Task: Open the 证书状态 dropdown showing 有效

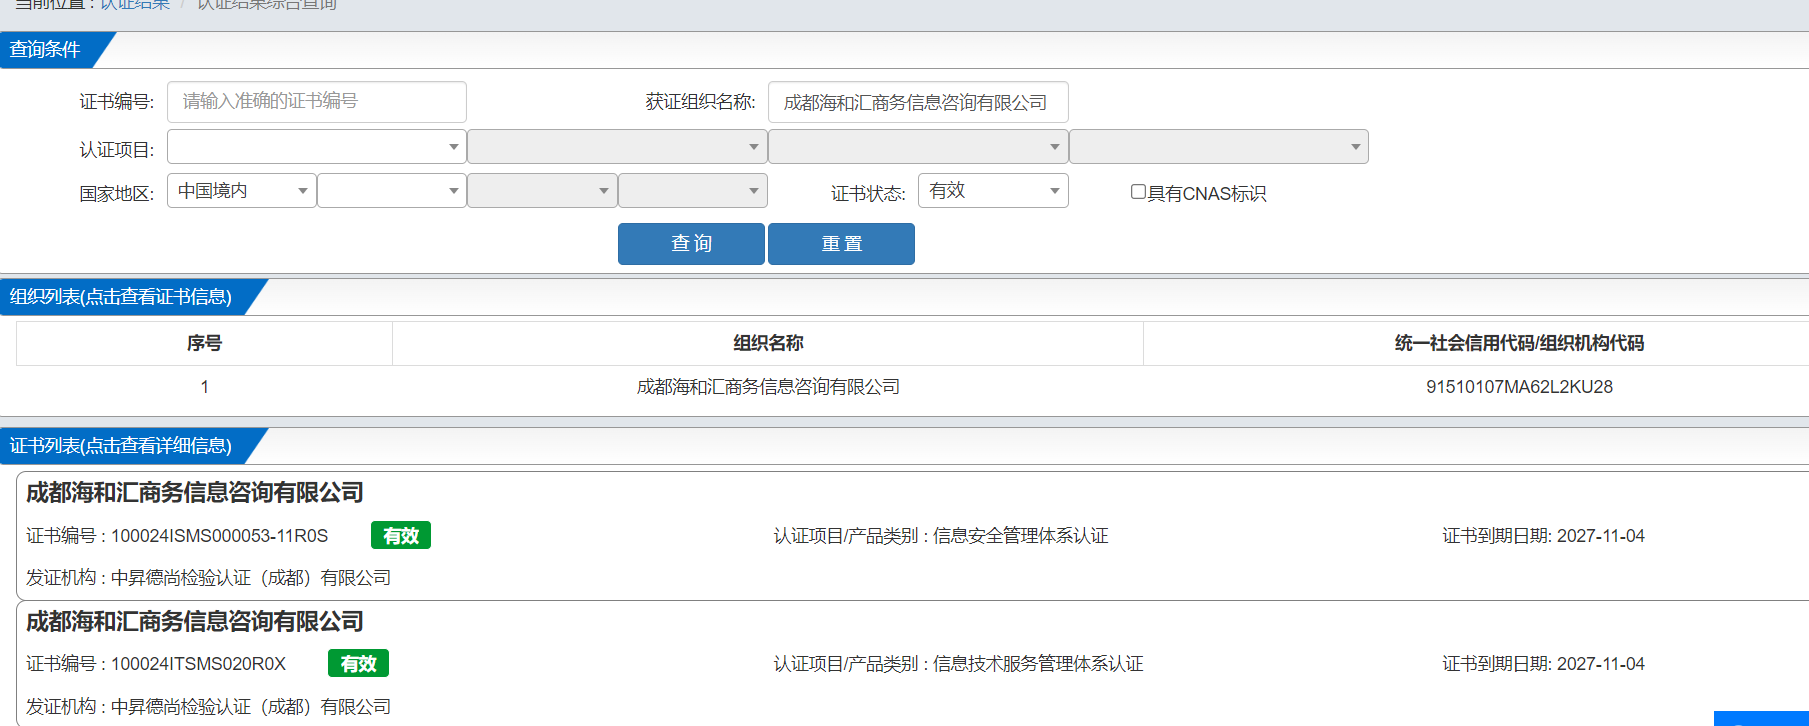Action: [993, 191]
